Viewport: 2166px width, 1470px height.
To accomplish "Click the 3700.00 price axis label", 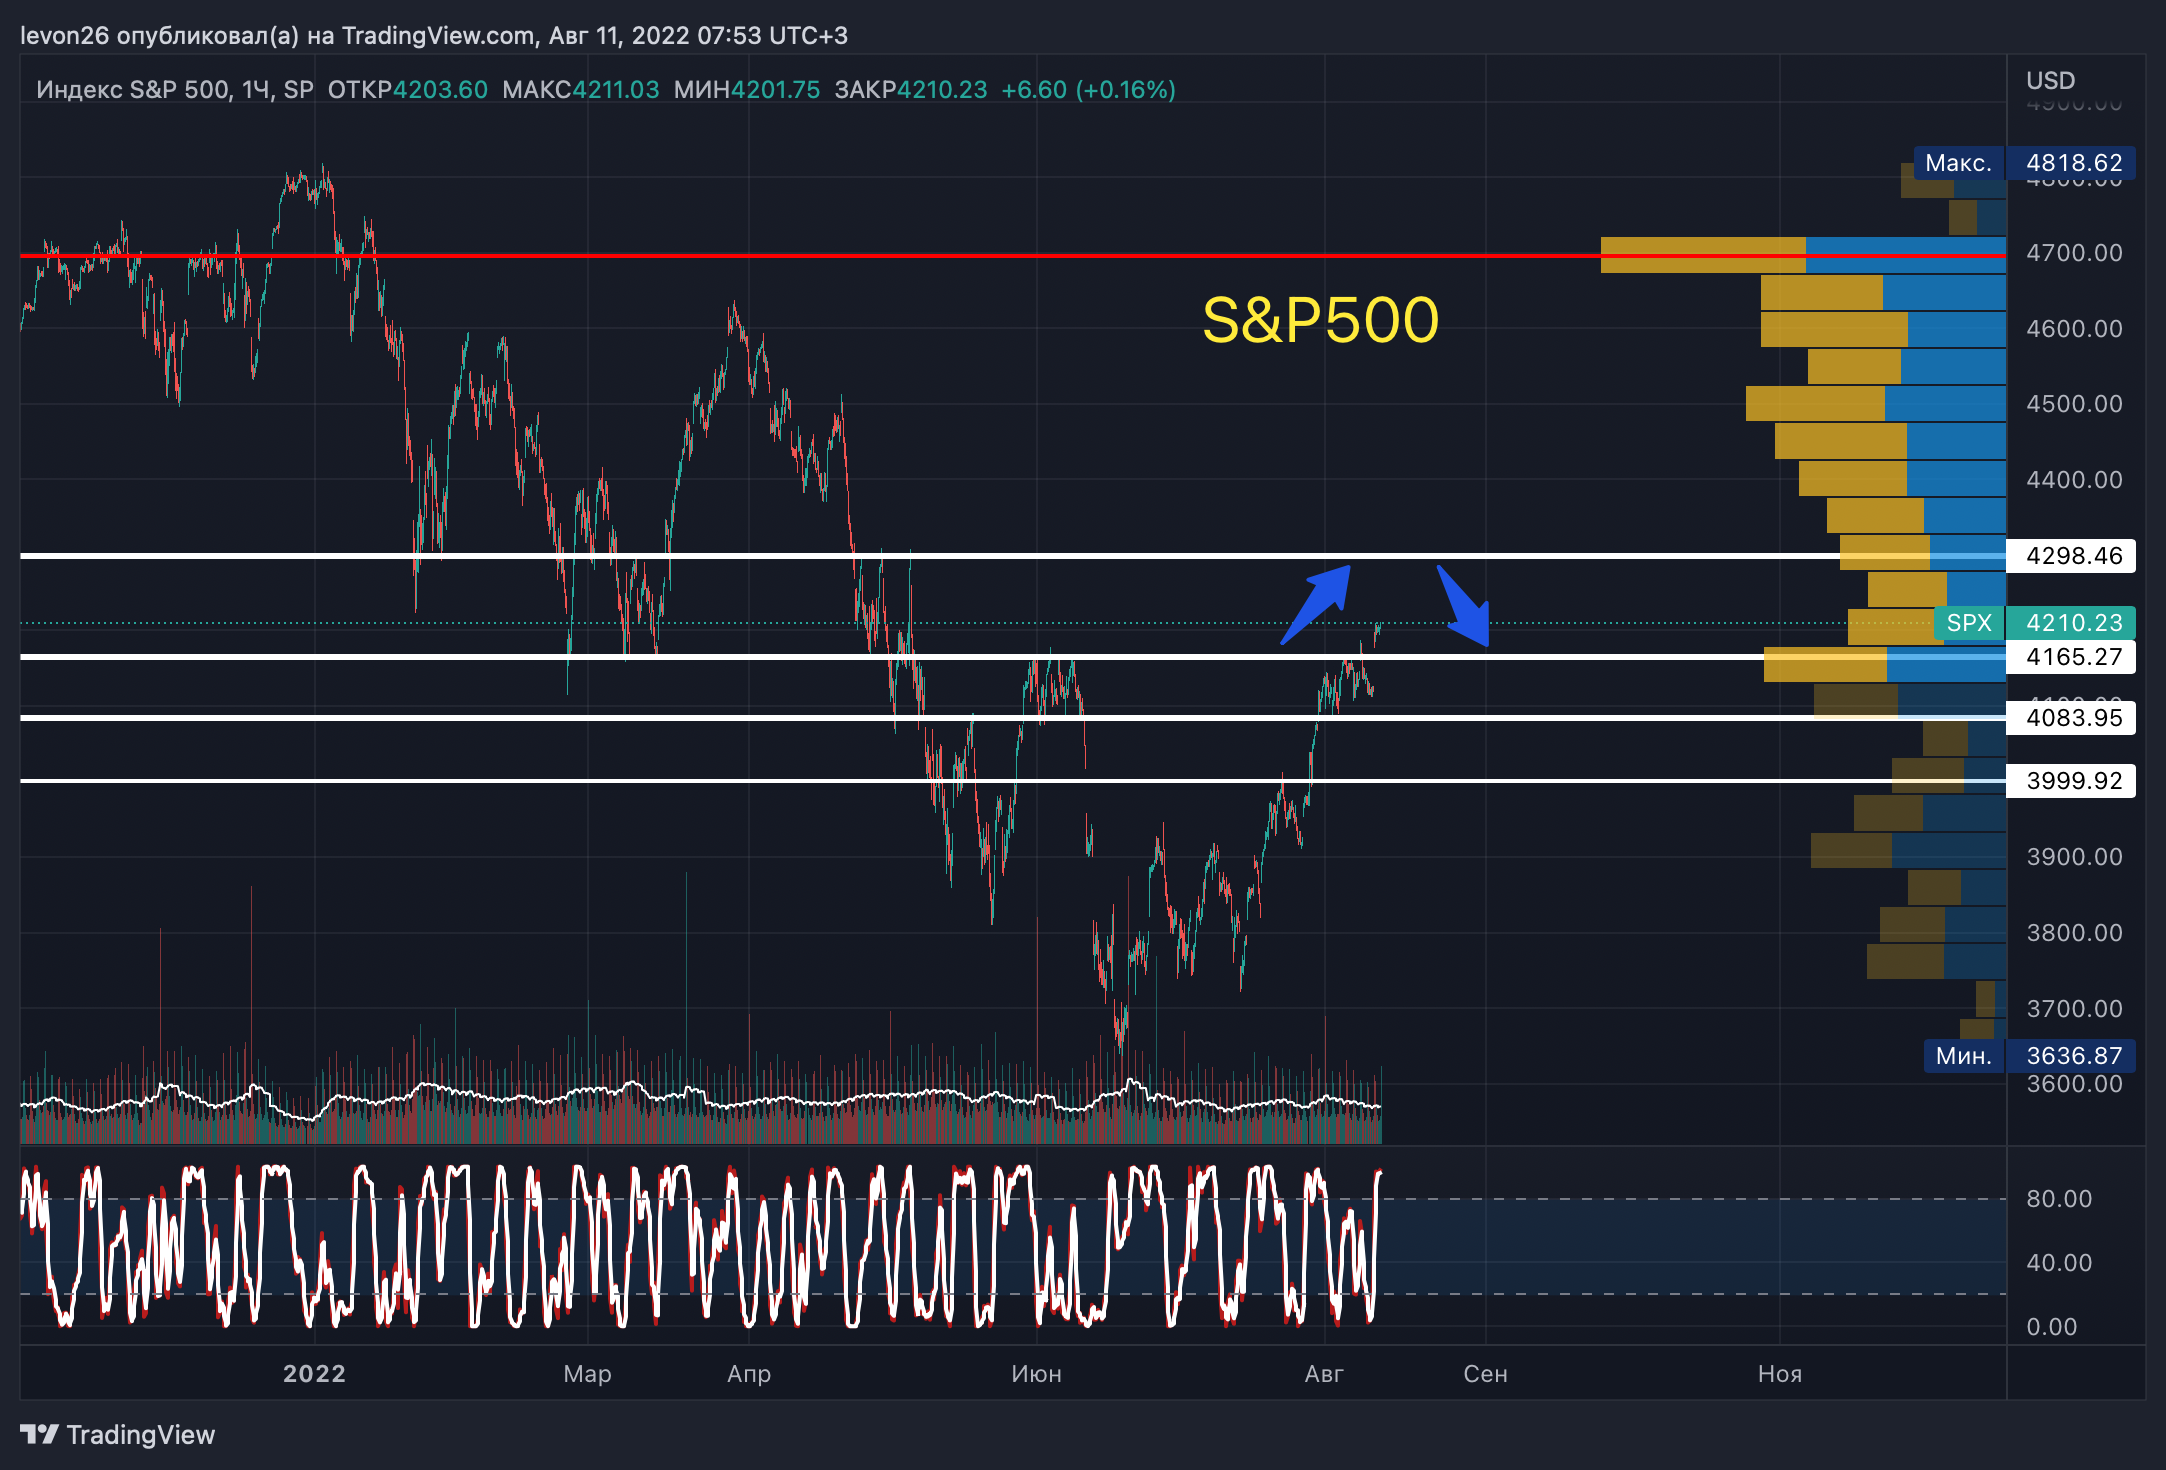I will 2074,1009.
